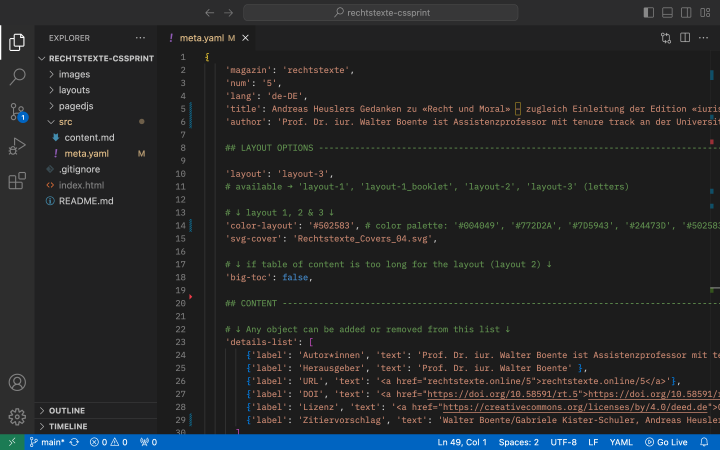720x450 pixels.
Task: Click the command center search box rechtstexte-cssprint
Action: pos(381,12)
